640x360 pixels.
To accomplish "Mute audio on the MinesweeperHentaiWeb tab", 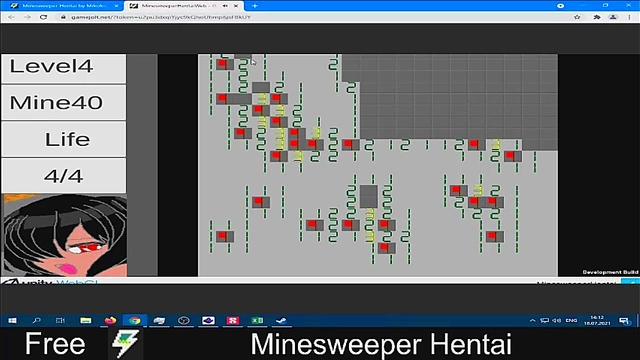I will coord(225,6).
